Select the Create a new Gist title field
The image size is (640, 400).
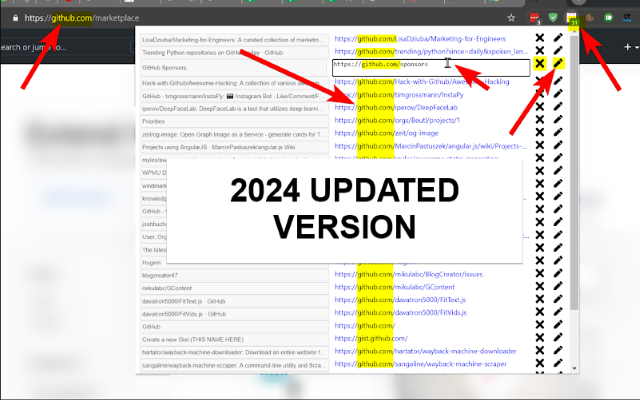(x=234, y=340)
